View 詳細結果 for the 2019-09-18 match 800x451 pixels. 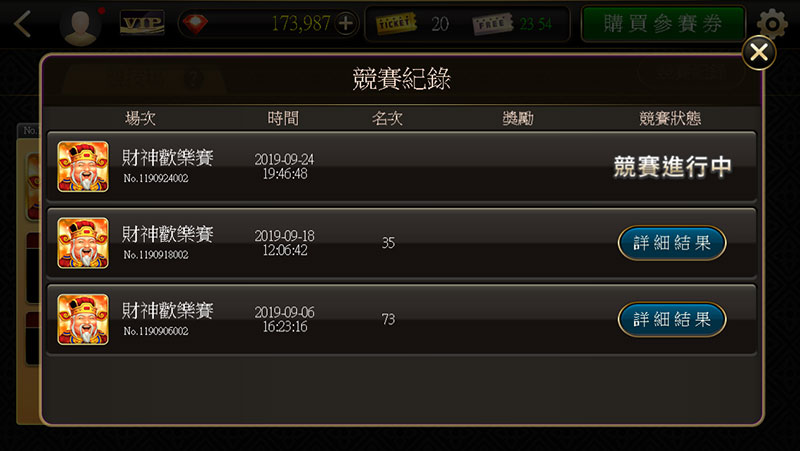click(672, 243)
